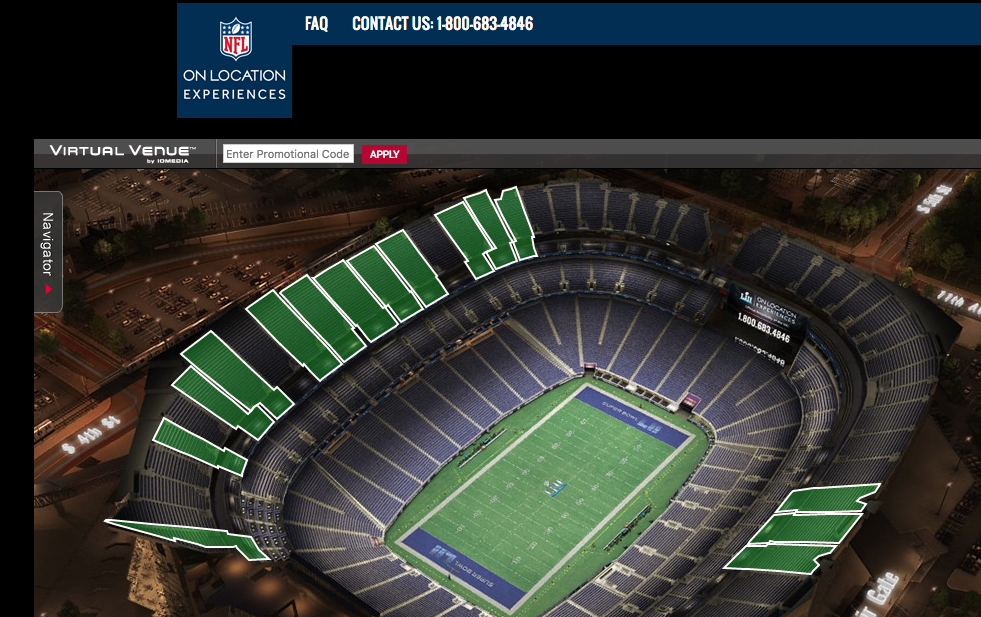Select the middle green section on right side
The width and height of the screenshot is (981, 617).
click(x=807, y=528)
